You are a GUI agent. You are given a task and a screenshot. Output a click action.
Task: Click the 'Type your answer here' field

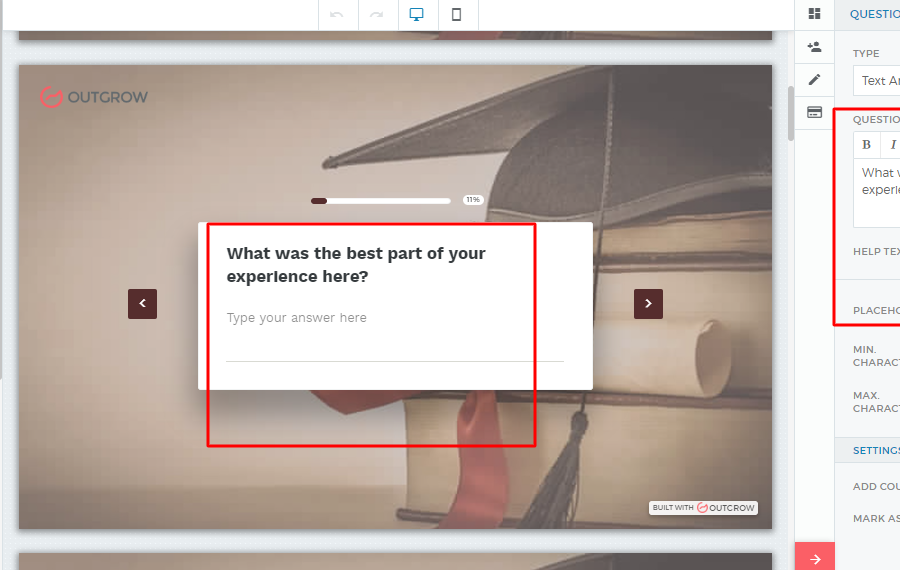coord(394,319)
